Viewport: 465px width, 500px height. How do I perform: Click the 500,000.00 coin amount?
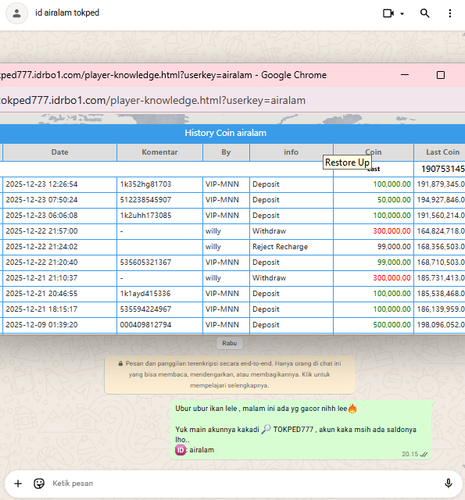392,325
